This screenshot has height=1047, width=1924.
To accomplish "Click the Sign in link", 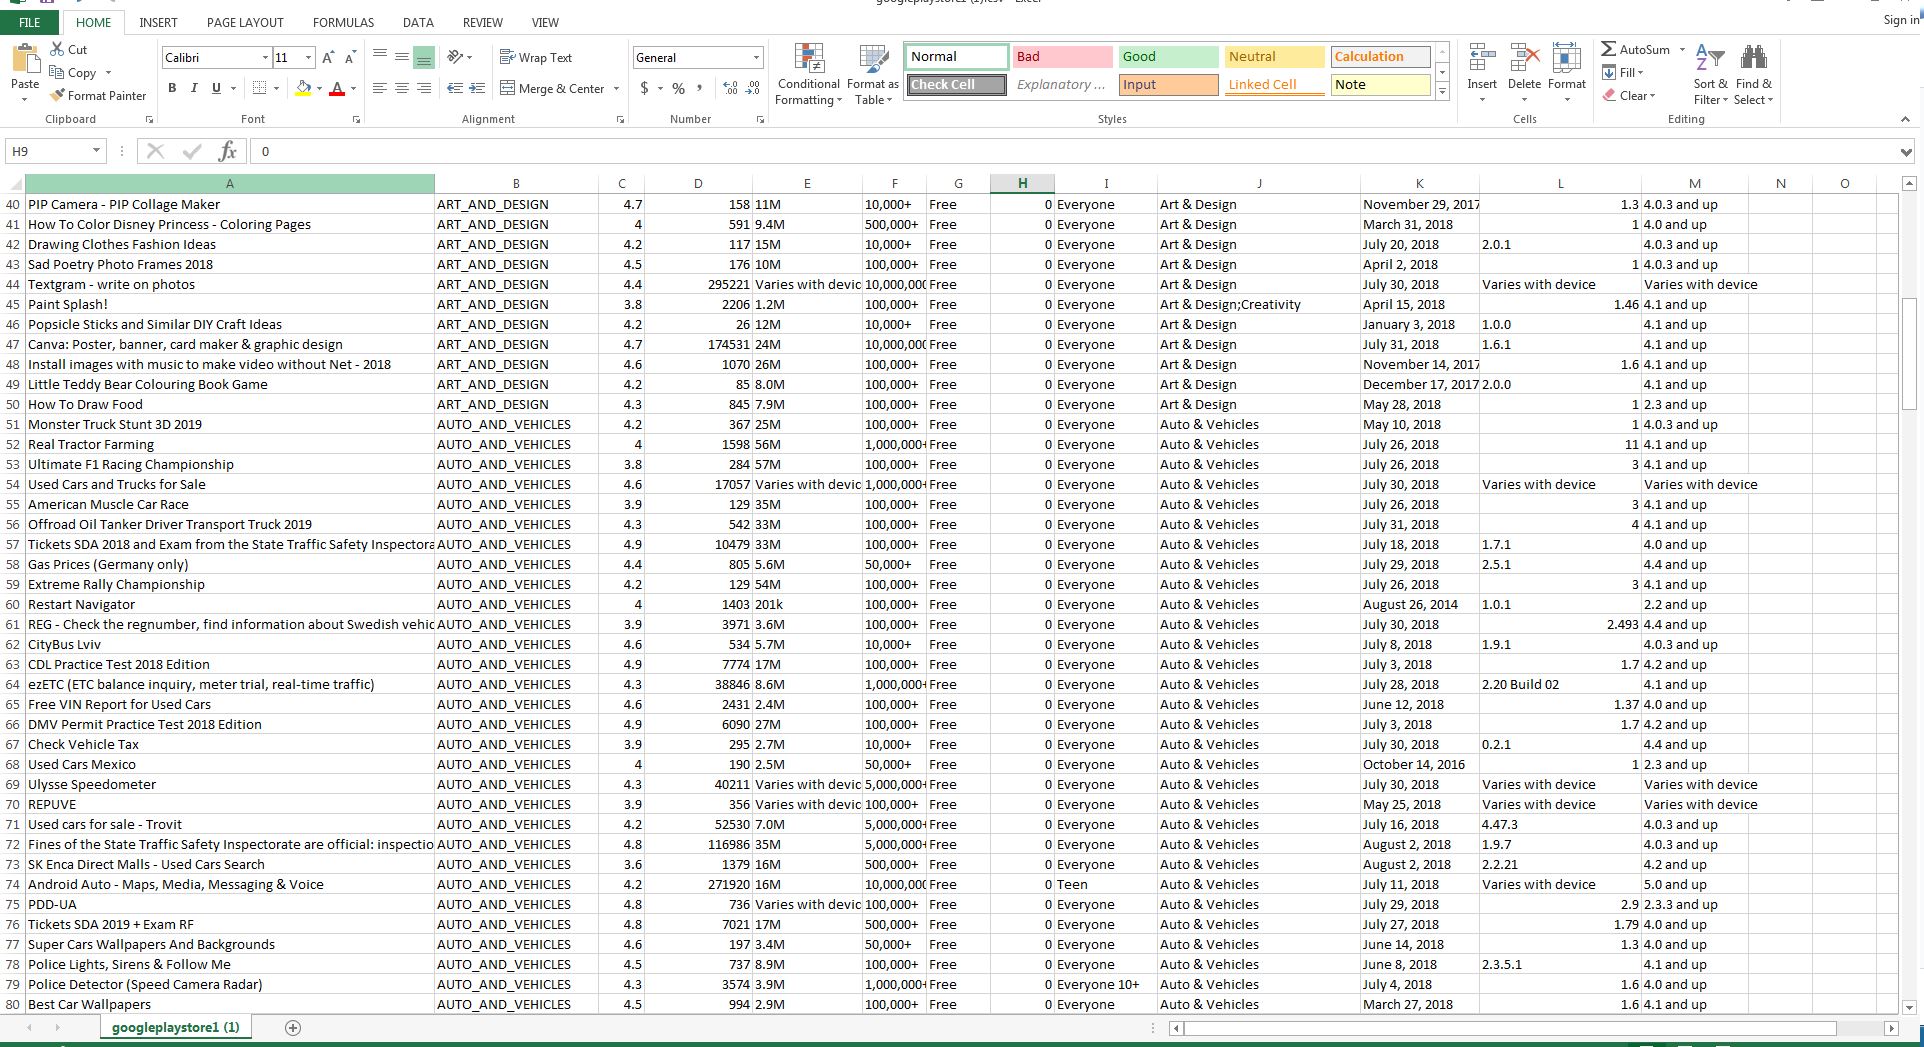I will click(x=1900, y=20).
